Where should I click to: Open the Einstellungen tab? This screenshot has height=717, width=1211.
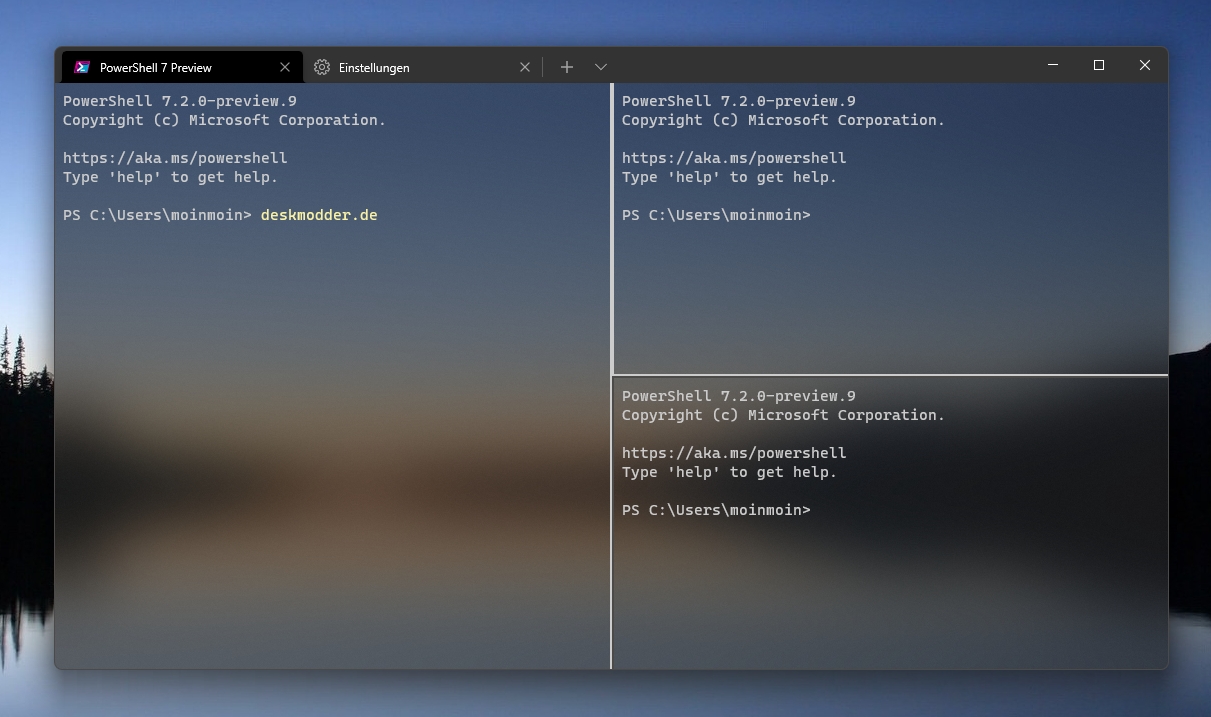click(x=422, y=67)
